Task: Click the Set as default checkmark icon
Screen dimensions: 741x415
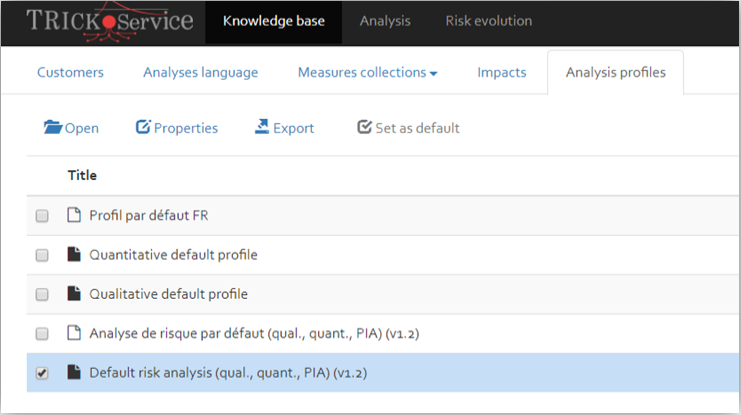Action: [x=364, y=127]
